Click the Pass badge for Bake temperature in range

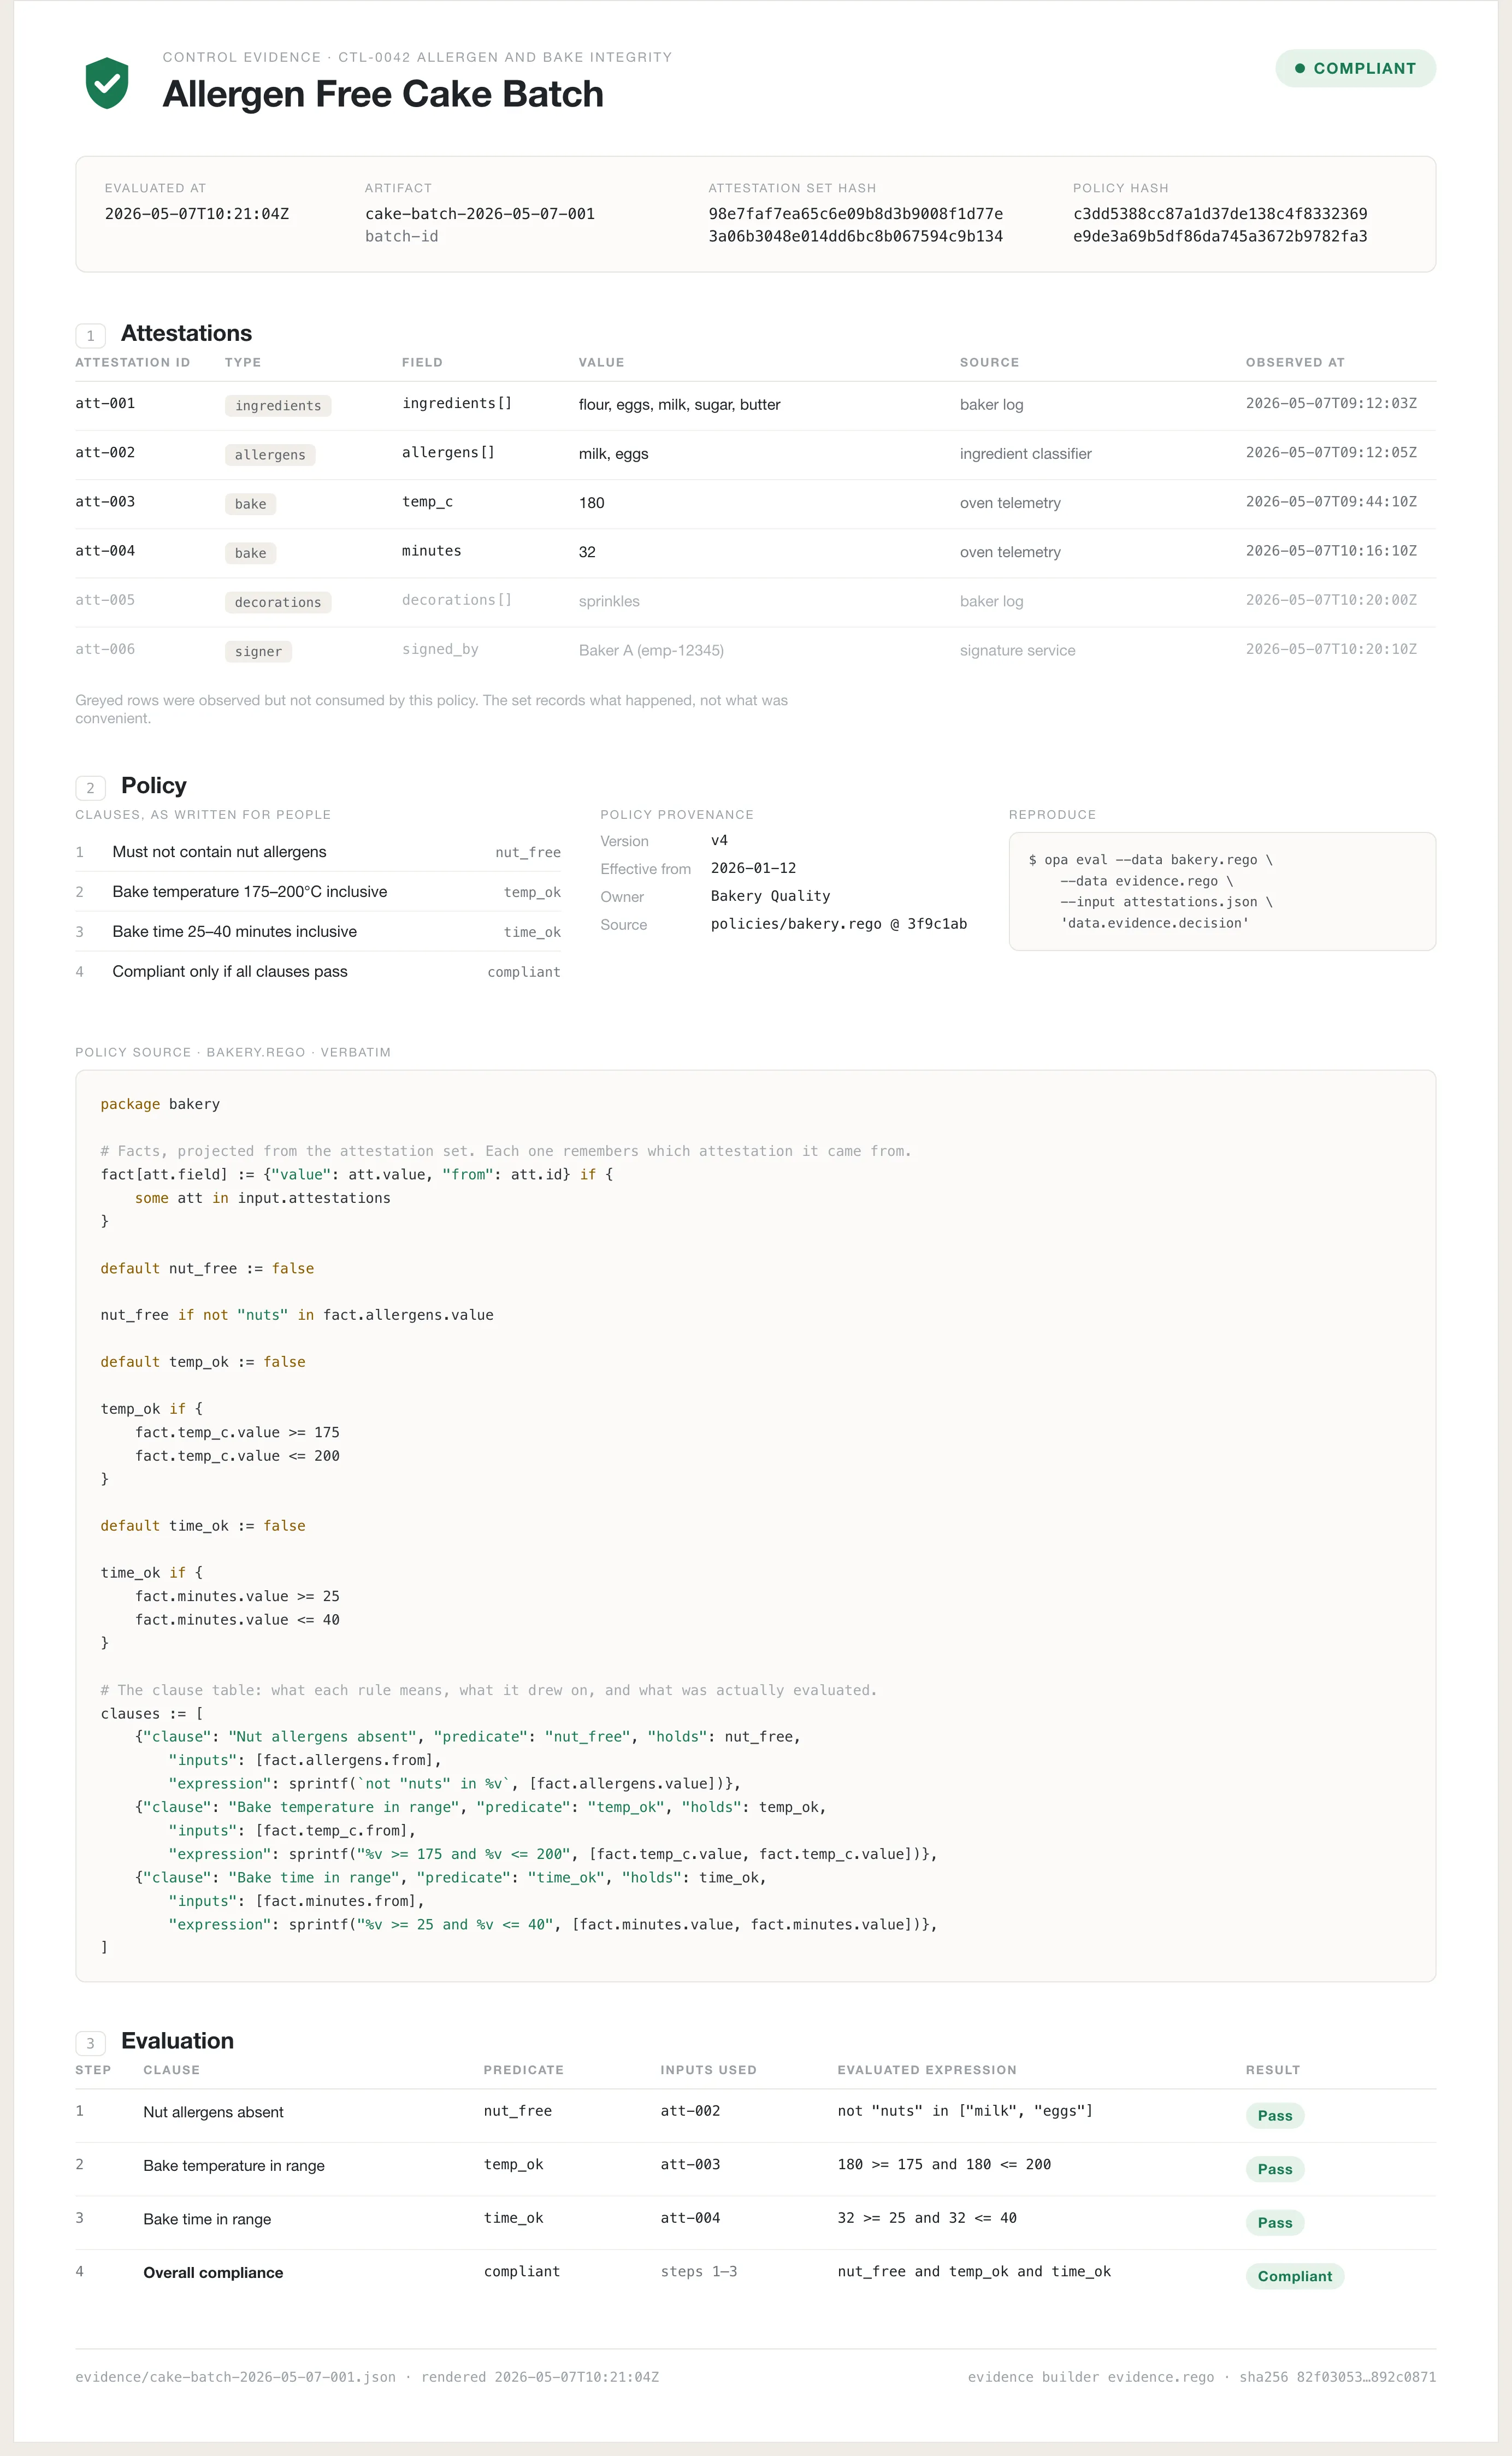[1274, 2169]
